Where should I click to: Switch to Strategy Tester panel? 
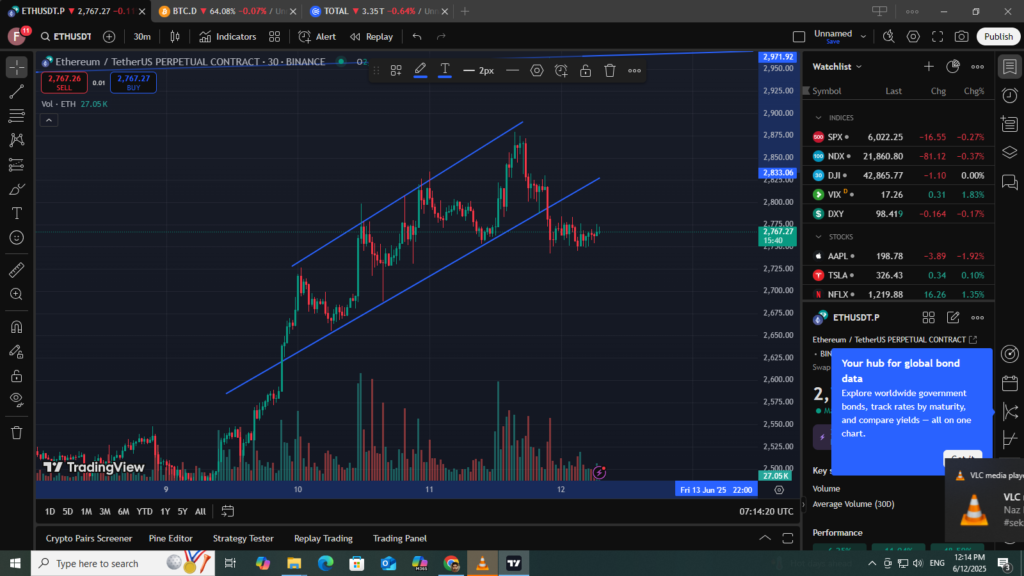point(243,538)
